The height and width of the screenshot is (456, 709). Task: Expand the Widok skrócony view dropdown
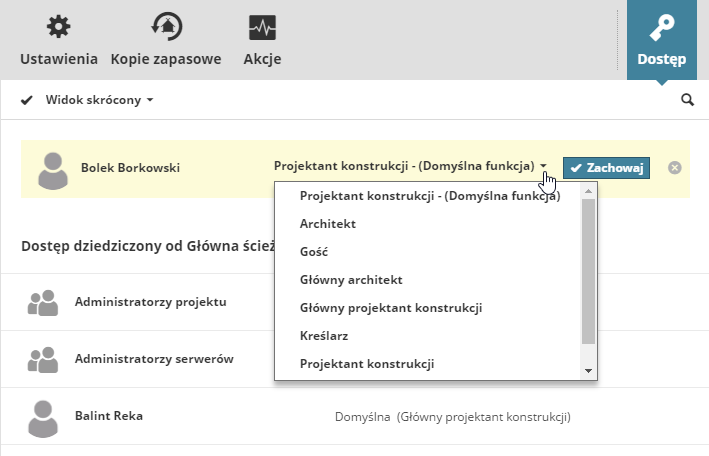coord(99,100)
